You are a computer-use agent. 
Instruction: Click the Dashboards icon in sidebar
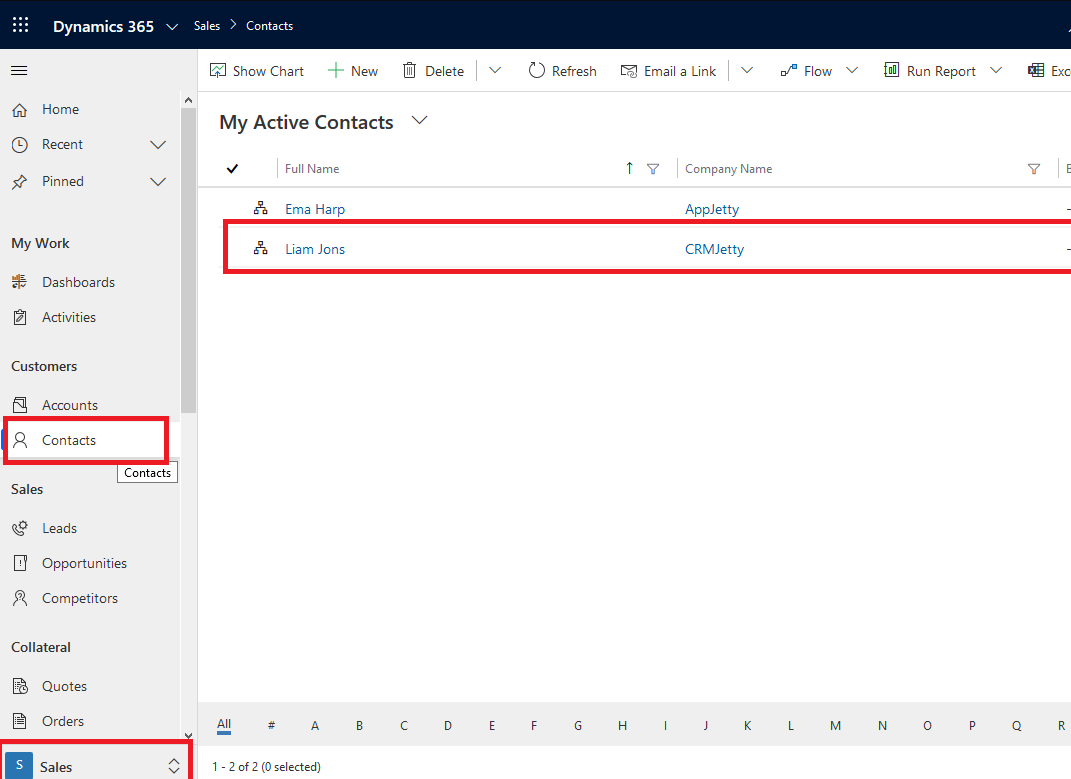click(x=20, y=282)
